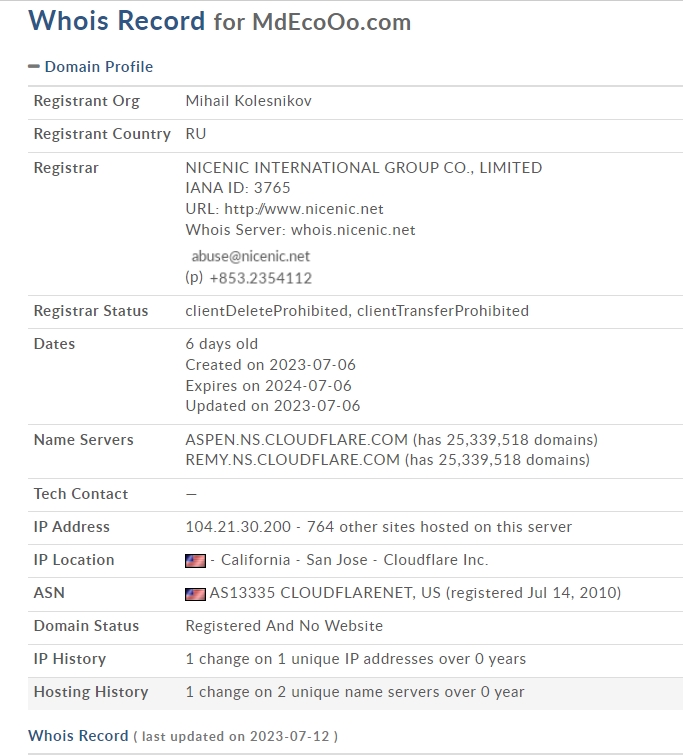Click the flag icon beside AS13335
683x755 pixels.
195,594
